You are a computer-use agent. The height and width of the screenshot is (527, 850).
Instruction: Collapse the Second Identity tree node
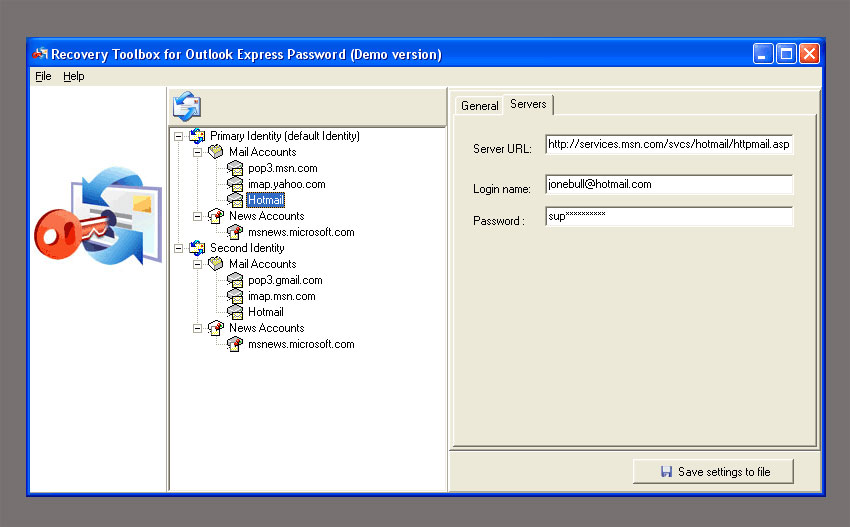click(x=178, y=248)
